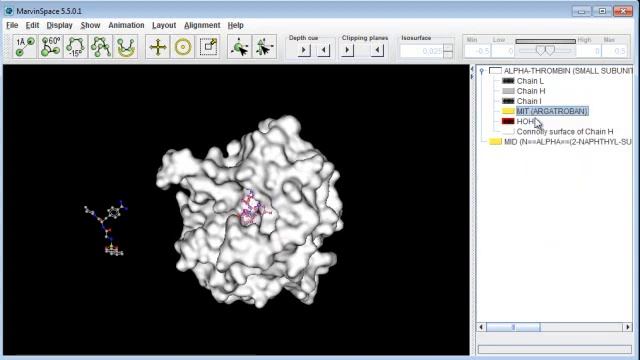Click the MID yellow color swatch
Image resolution: width=640 pixels, height=360 pixels.
496,142
